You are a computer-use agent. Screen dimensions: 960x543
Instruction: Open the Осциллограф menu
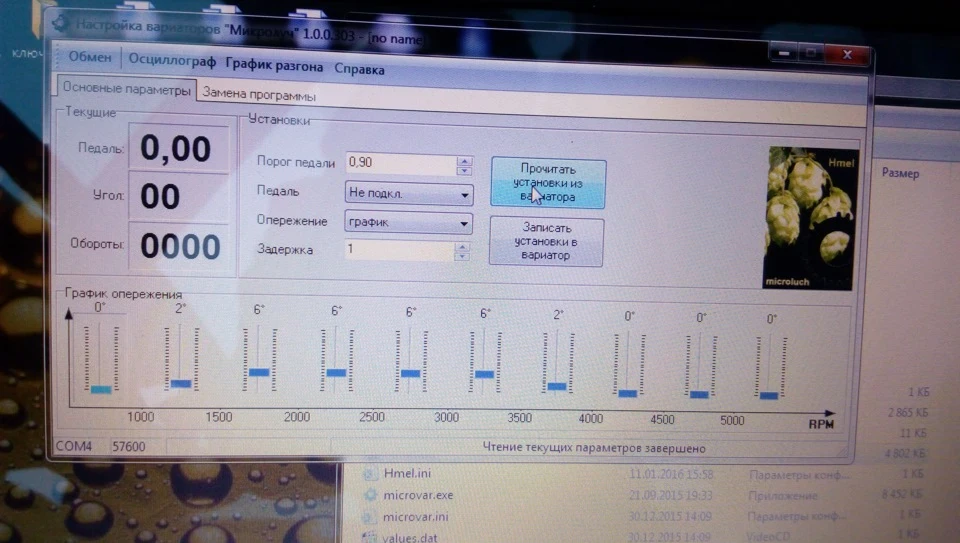click(172, 61)
